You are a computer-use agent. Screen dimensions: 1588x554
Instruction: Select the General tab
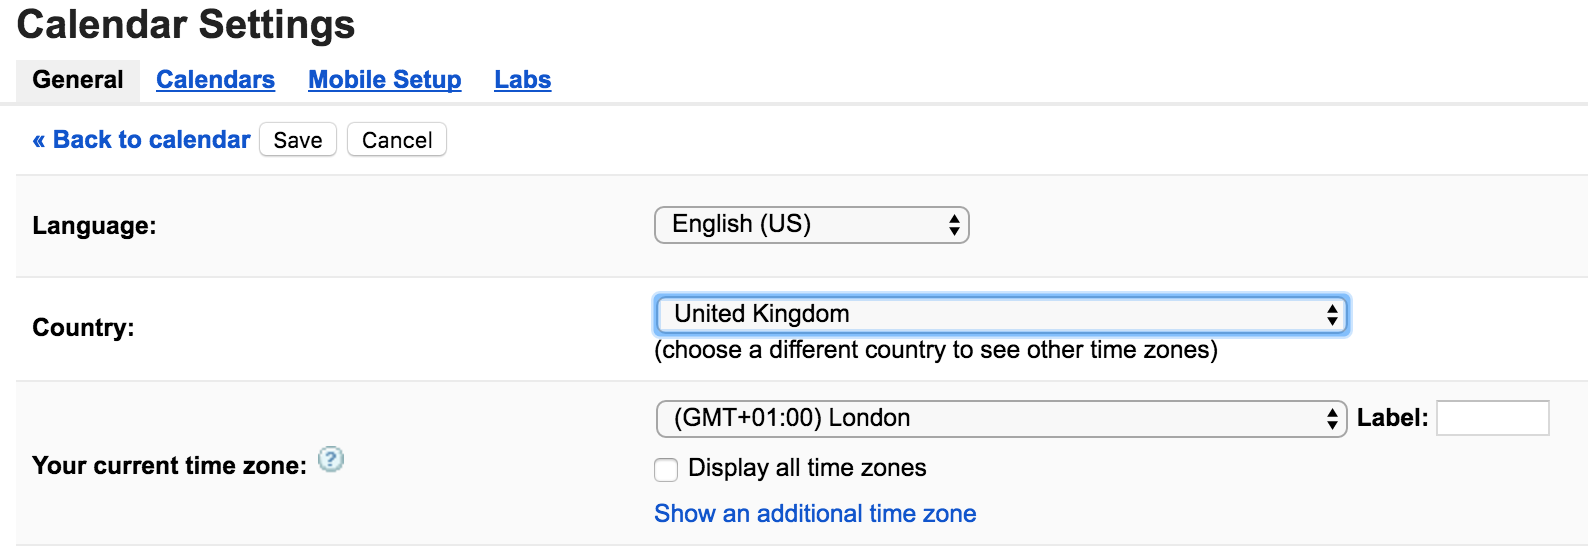(78, 80)
